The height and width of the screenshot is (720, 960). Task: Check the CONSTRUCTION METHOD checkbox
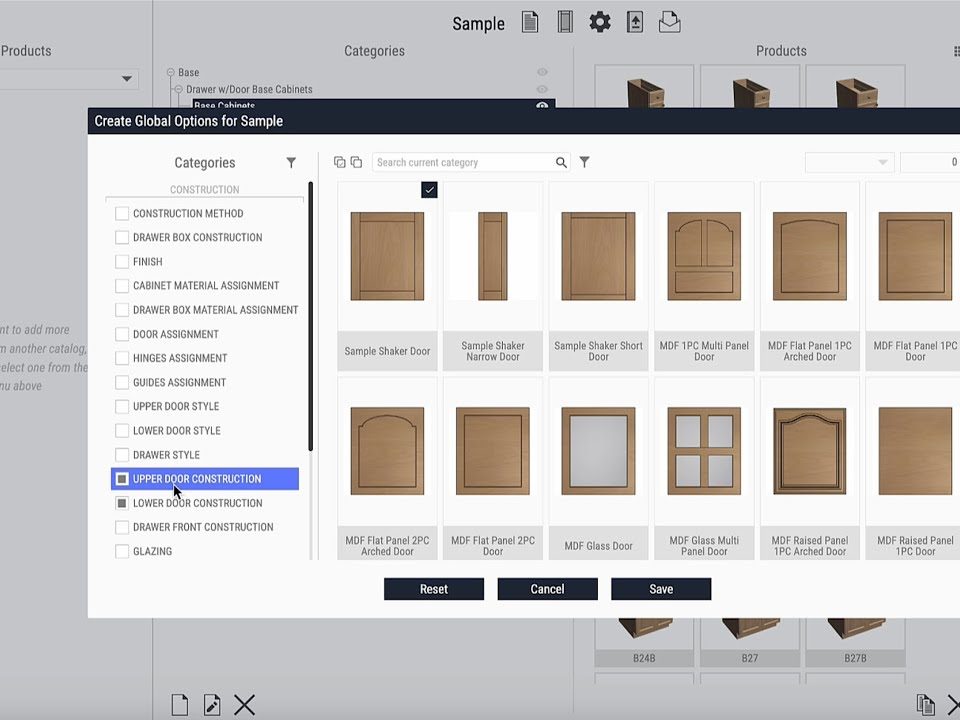point(122,213)
